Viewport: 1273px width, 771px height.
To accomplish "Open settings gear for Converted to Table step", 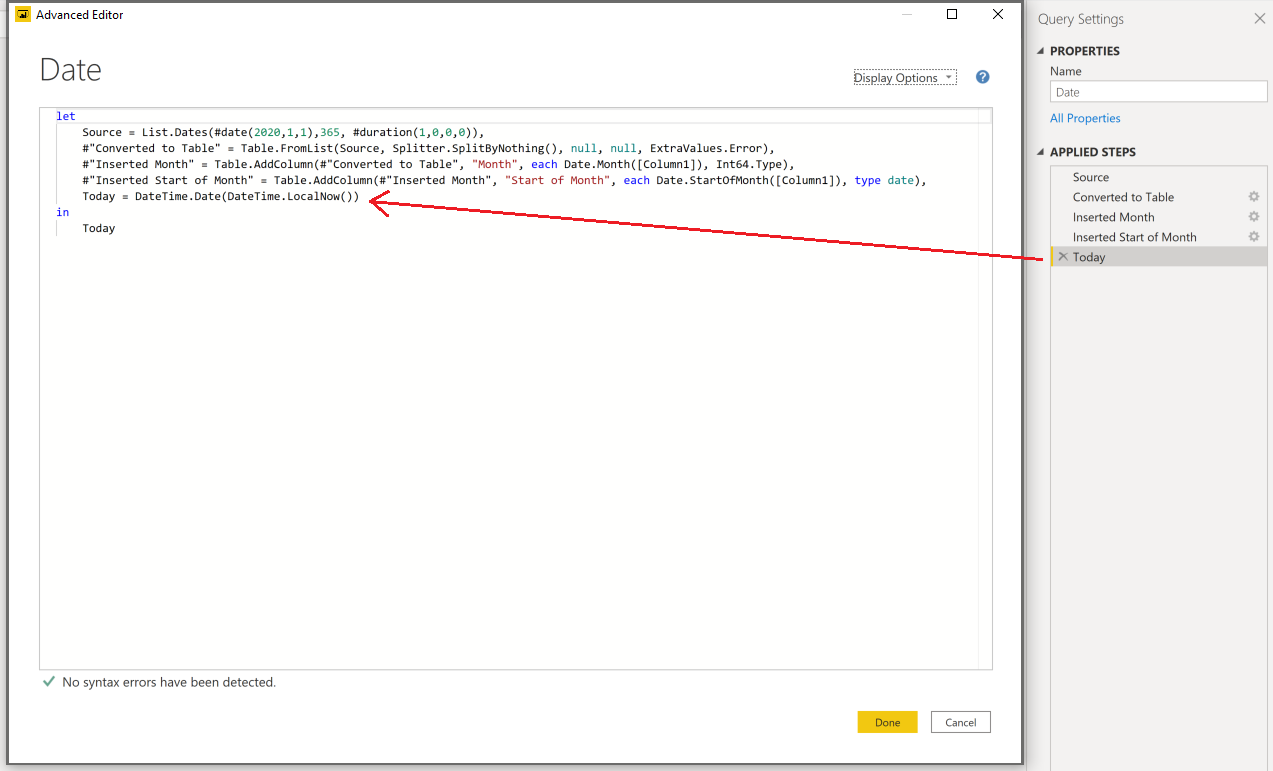I will 1253,197.
